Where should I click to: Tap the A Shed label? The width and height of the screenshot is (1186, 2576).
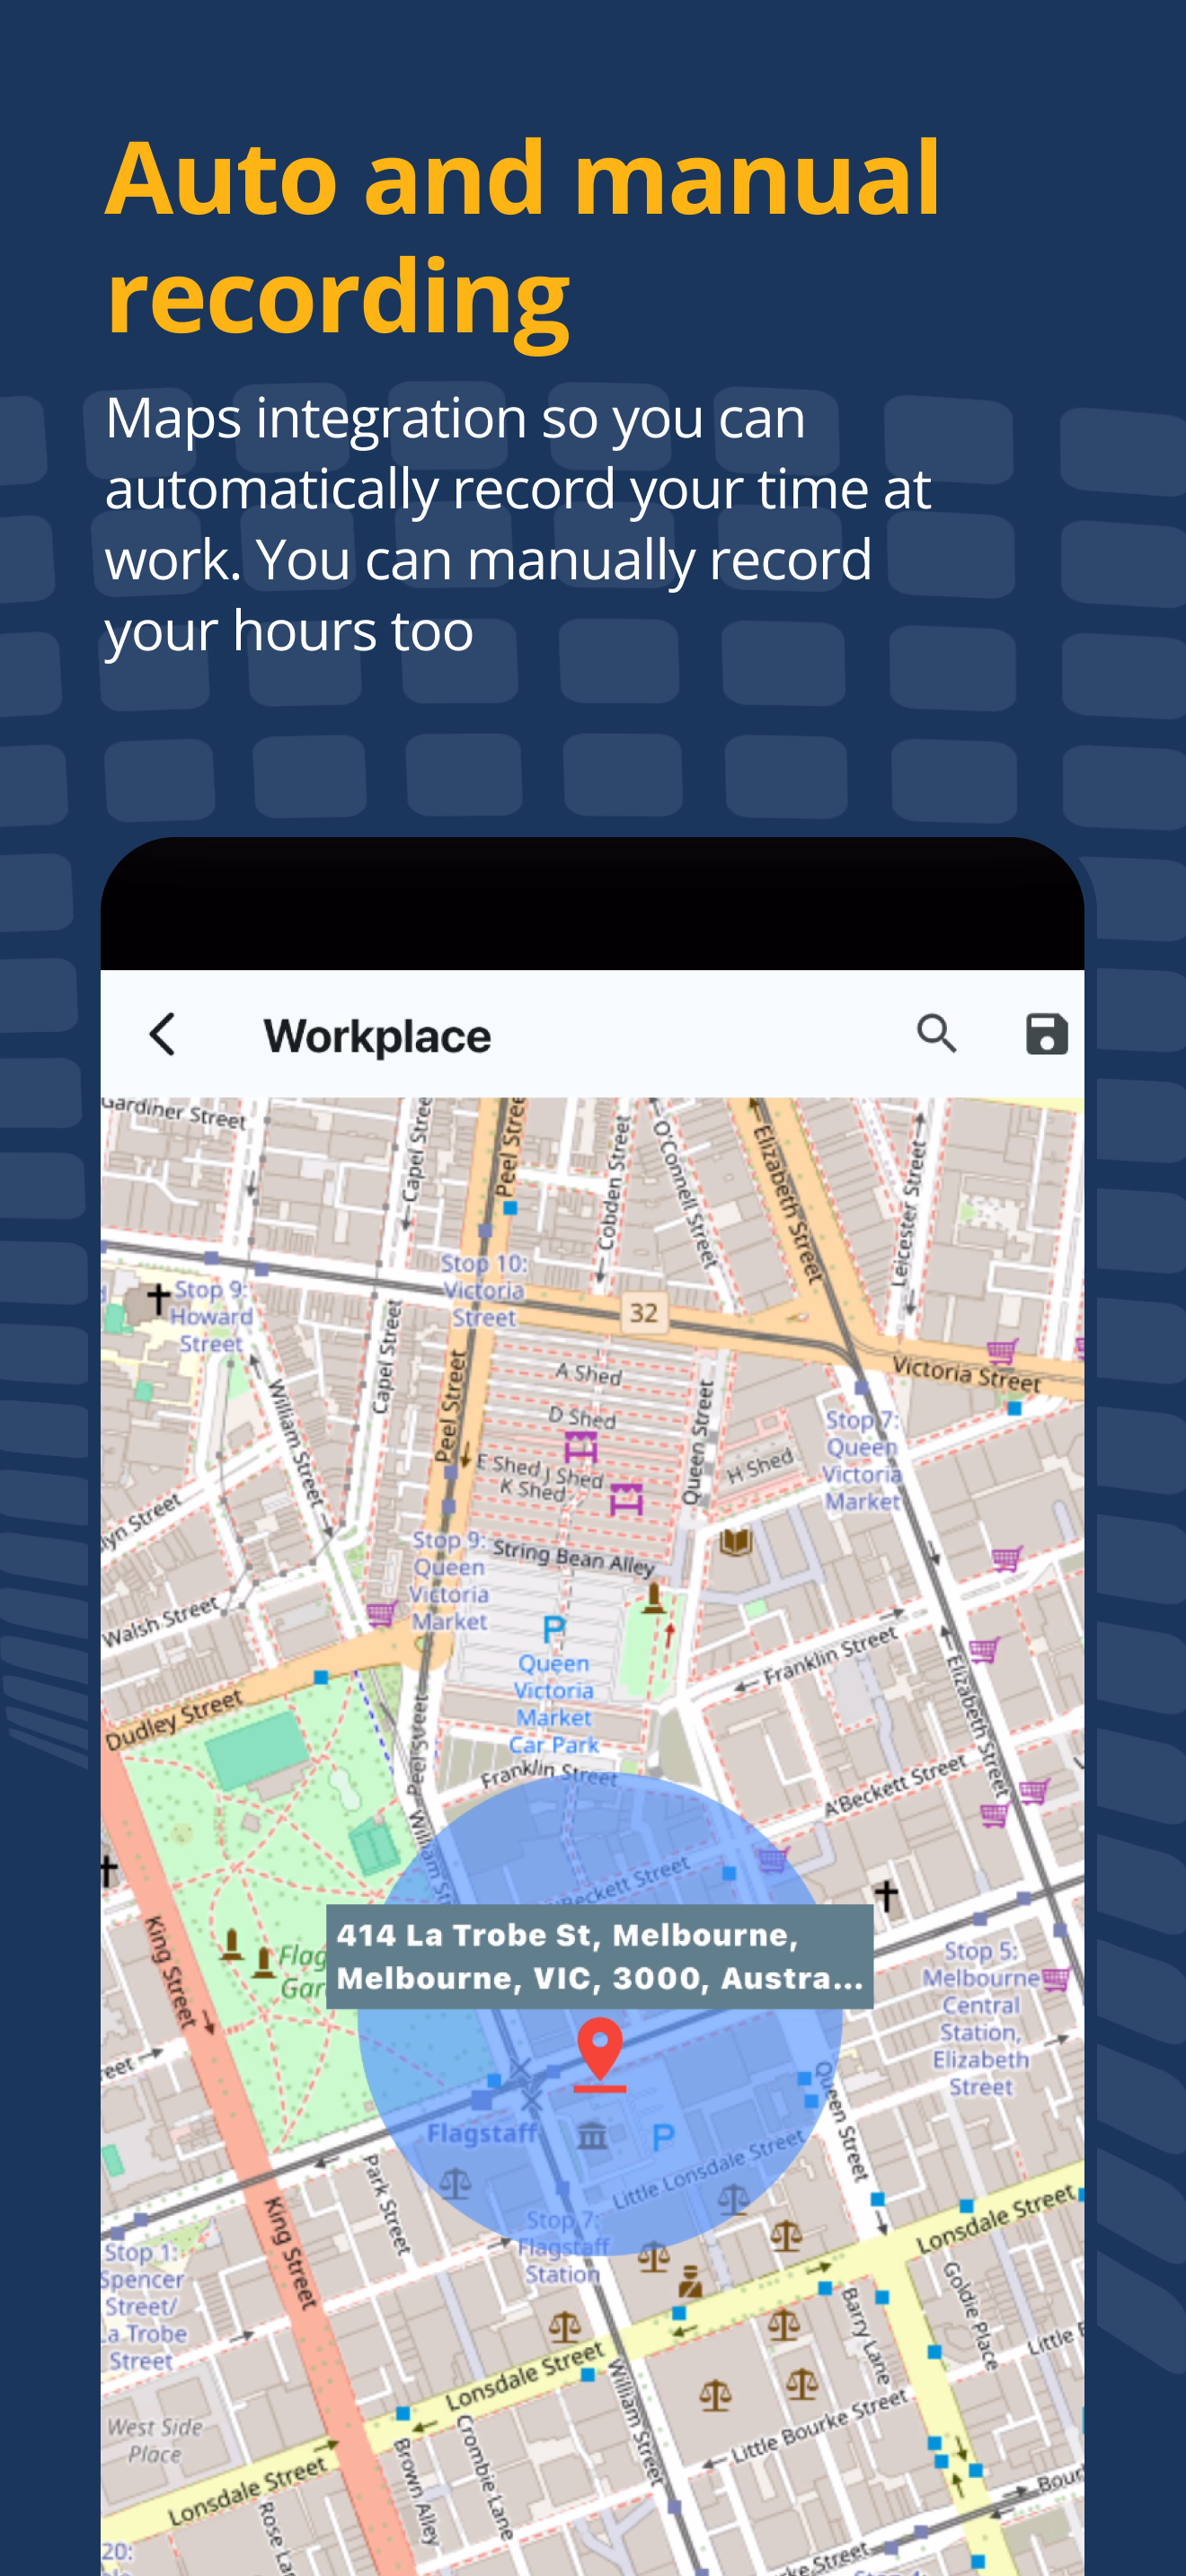click(589, 1373)
